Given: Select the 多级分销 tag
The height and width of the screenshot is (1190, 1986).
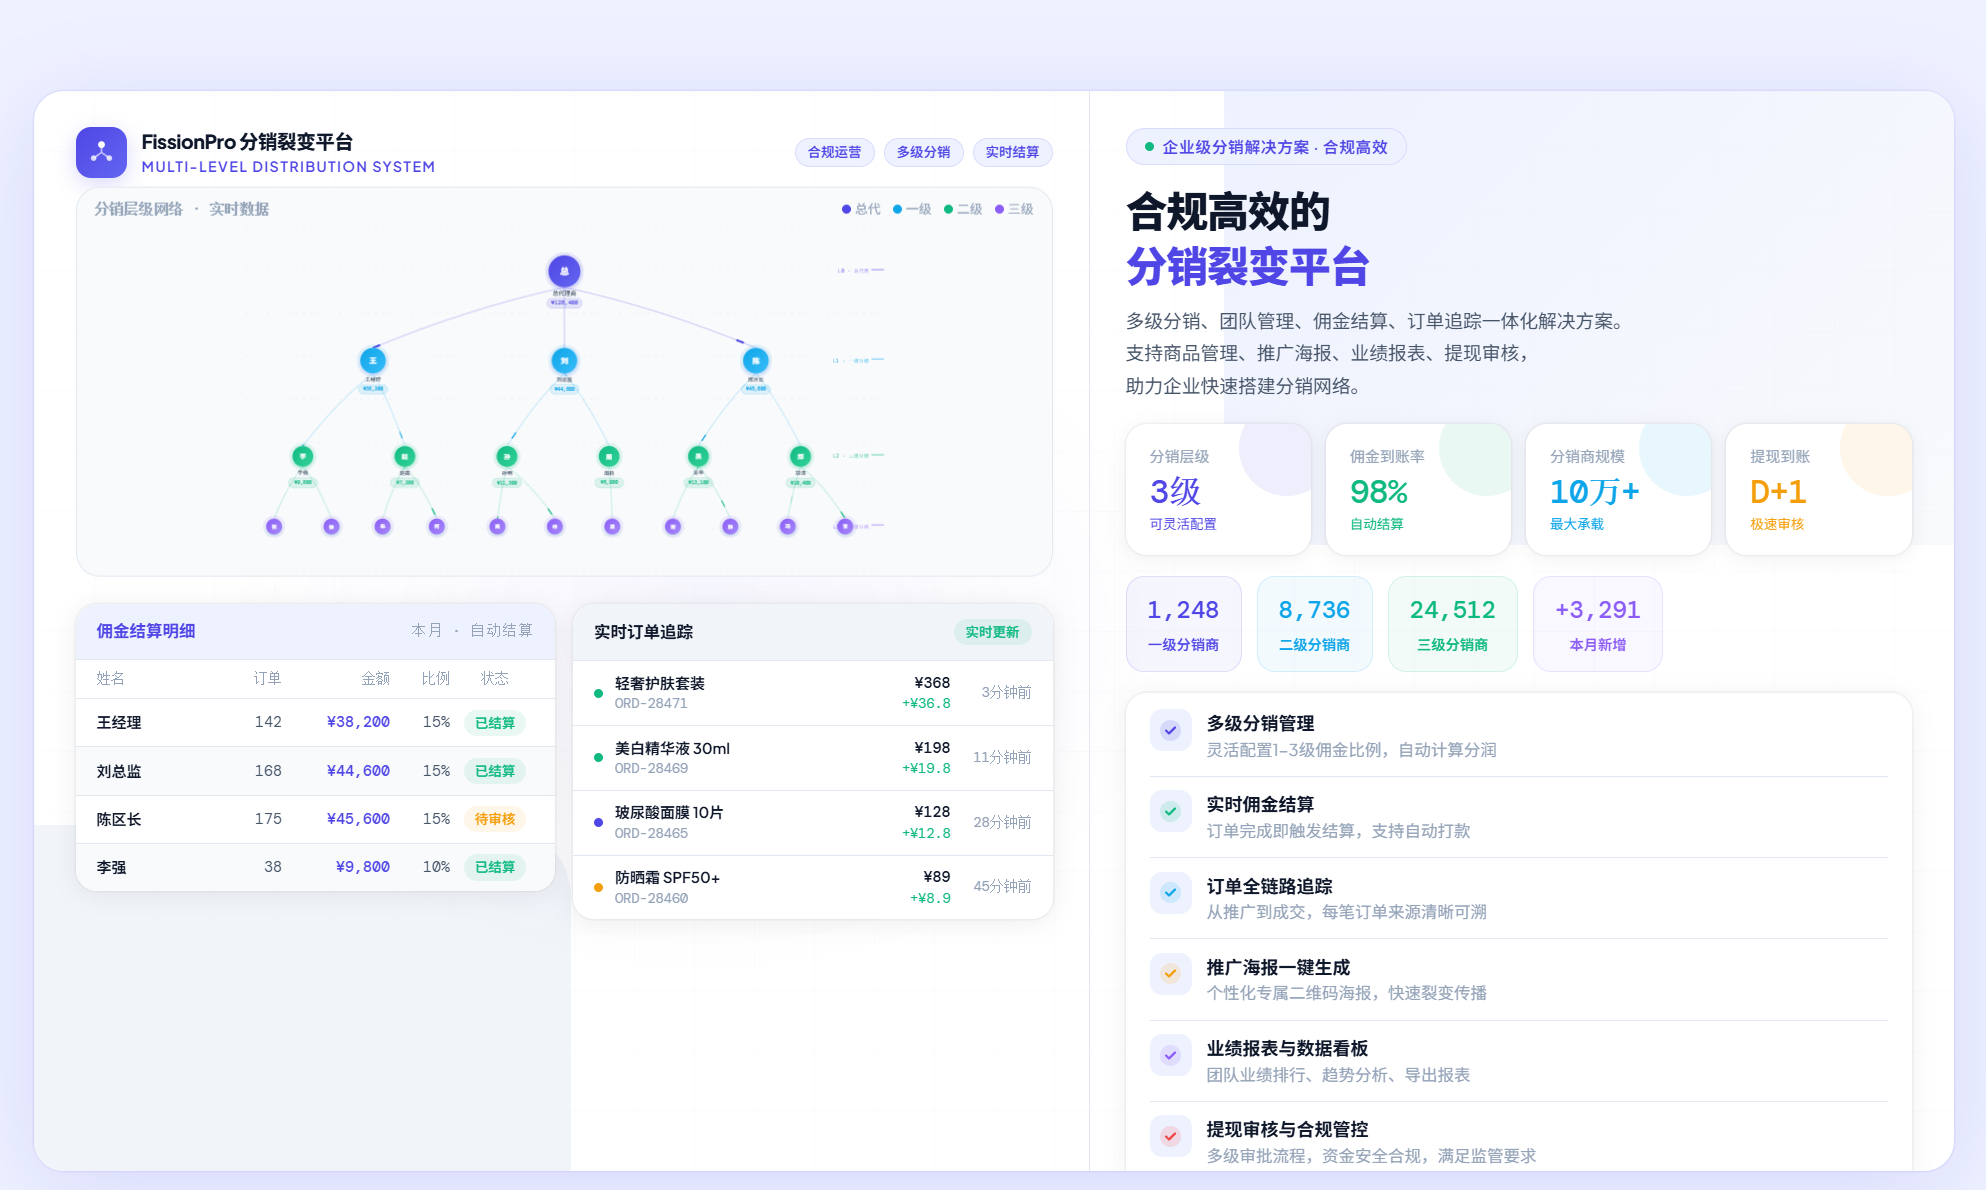Looking at the screenshot, I should 923,152.
